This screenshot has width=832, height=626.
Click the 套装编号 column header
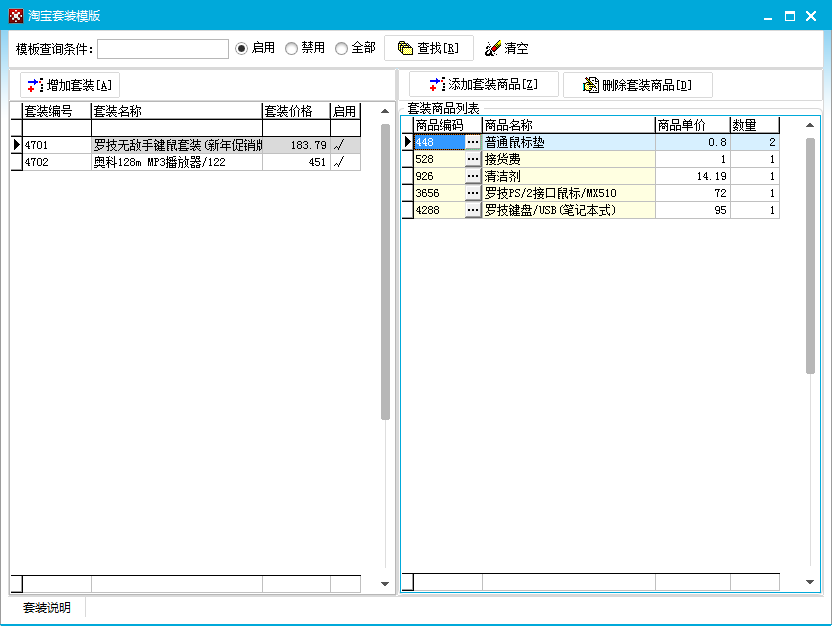coord(57,111)
